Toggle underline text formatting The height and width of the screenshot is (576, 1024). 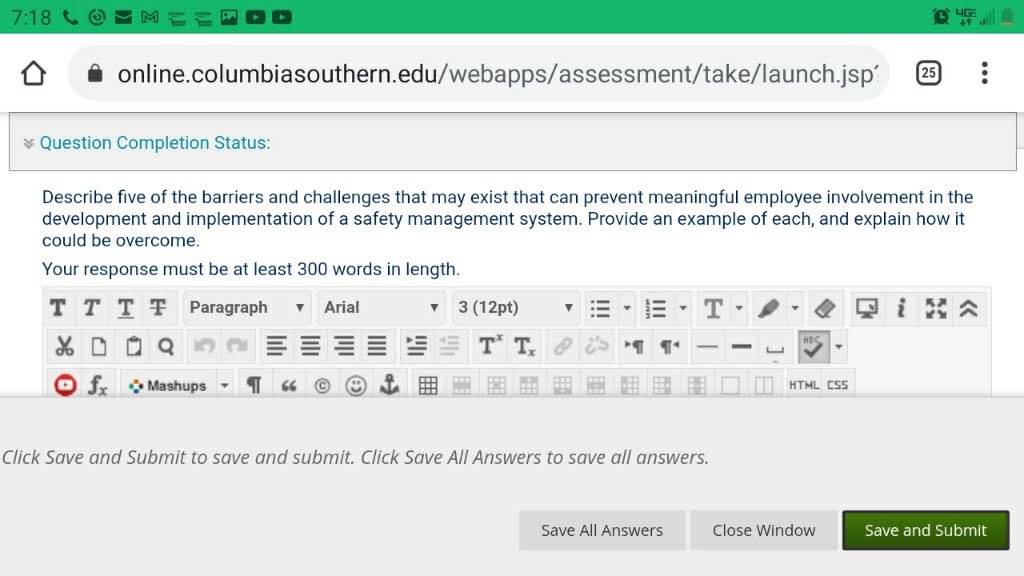click(125, 308)
